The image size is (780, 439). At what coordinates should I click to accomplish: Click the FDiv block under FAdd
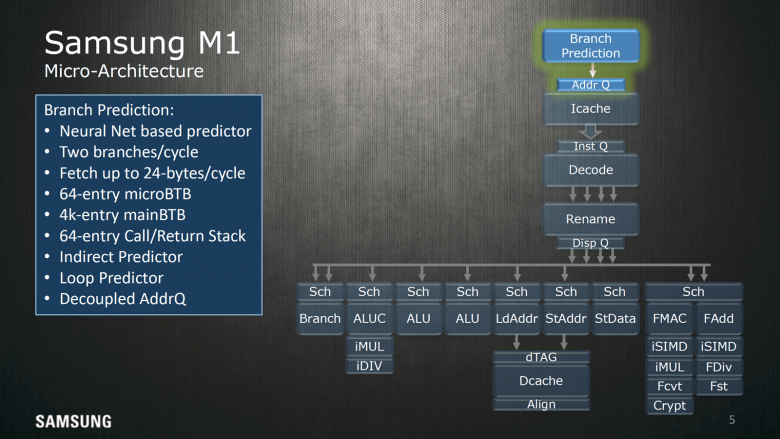718,367
